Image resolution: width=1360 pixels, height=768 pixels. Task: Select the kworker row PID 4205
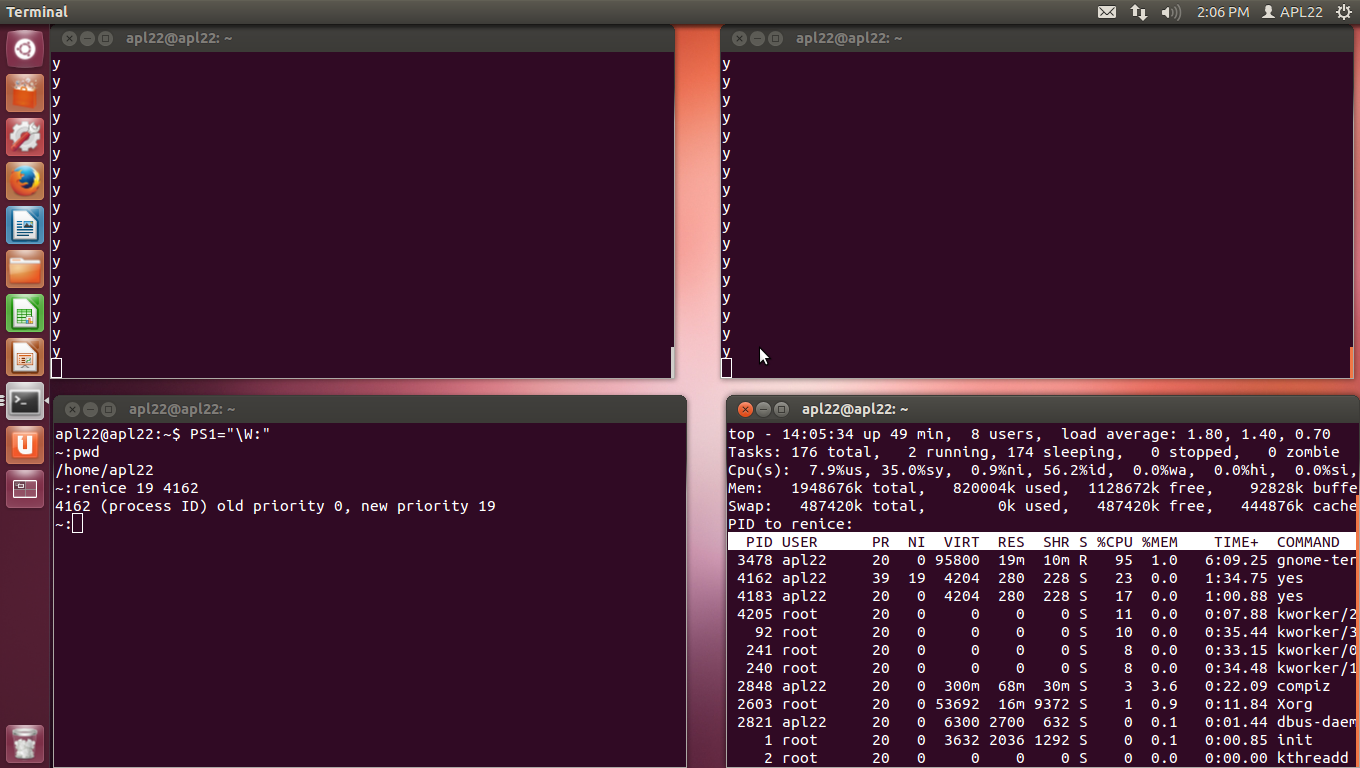click(1042, 614)
